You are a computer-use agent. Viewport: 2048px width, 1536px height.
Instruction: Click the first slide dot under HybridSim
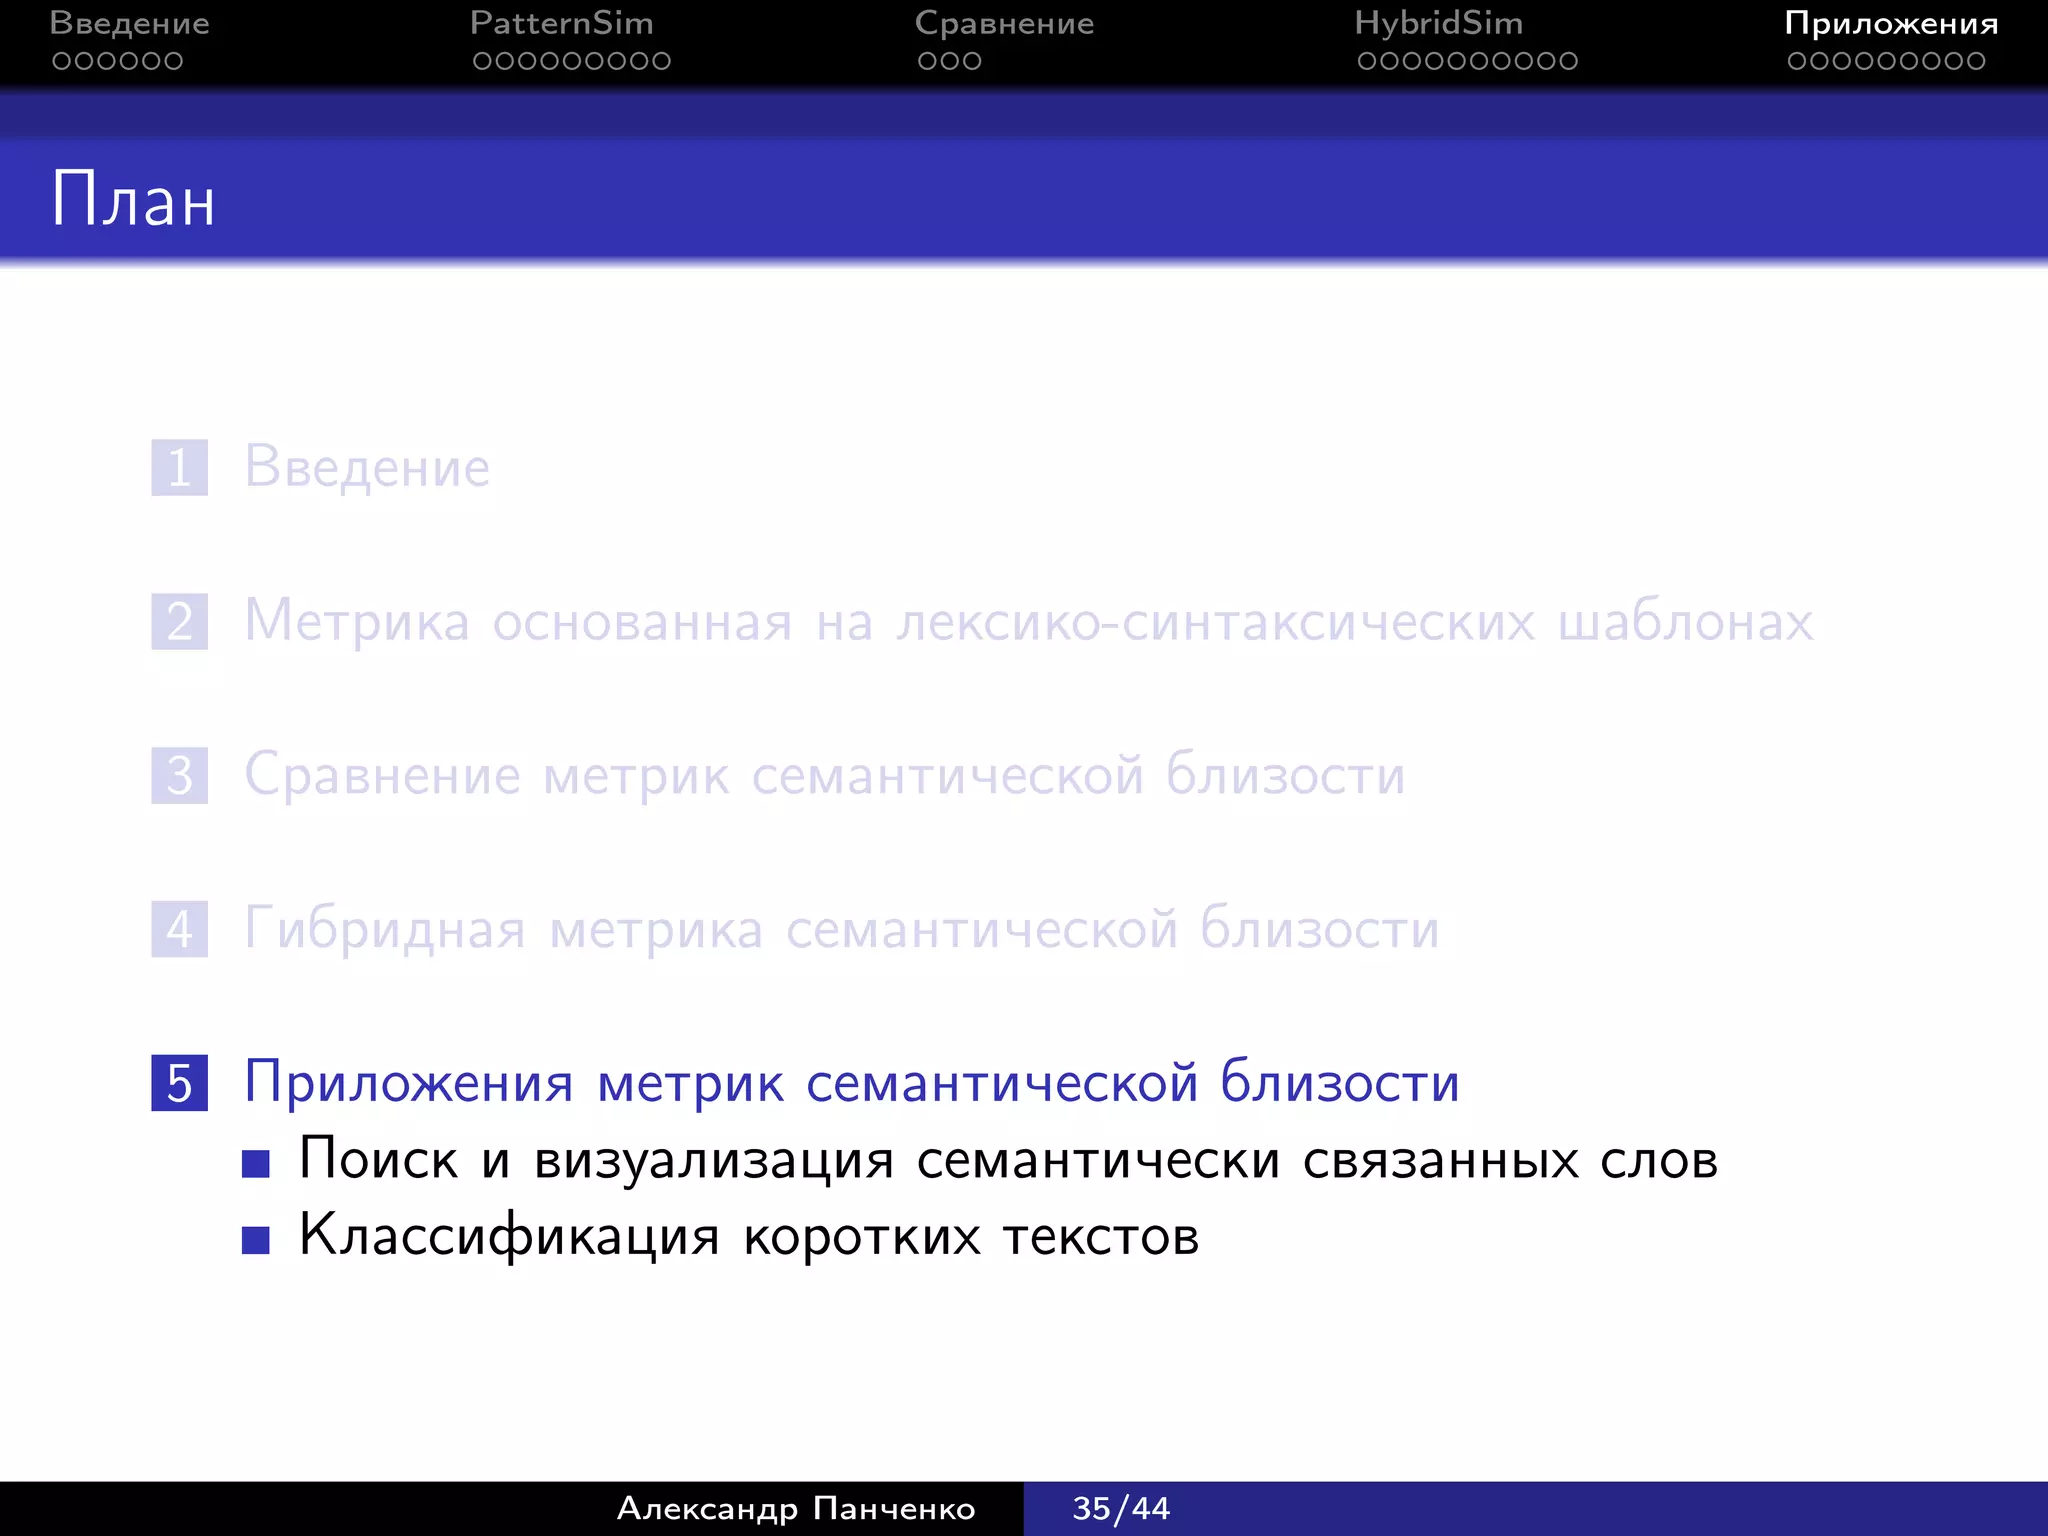point(1367,61)
